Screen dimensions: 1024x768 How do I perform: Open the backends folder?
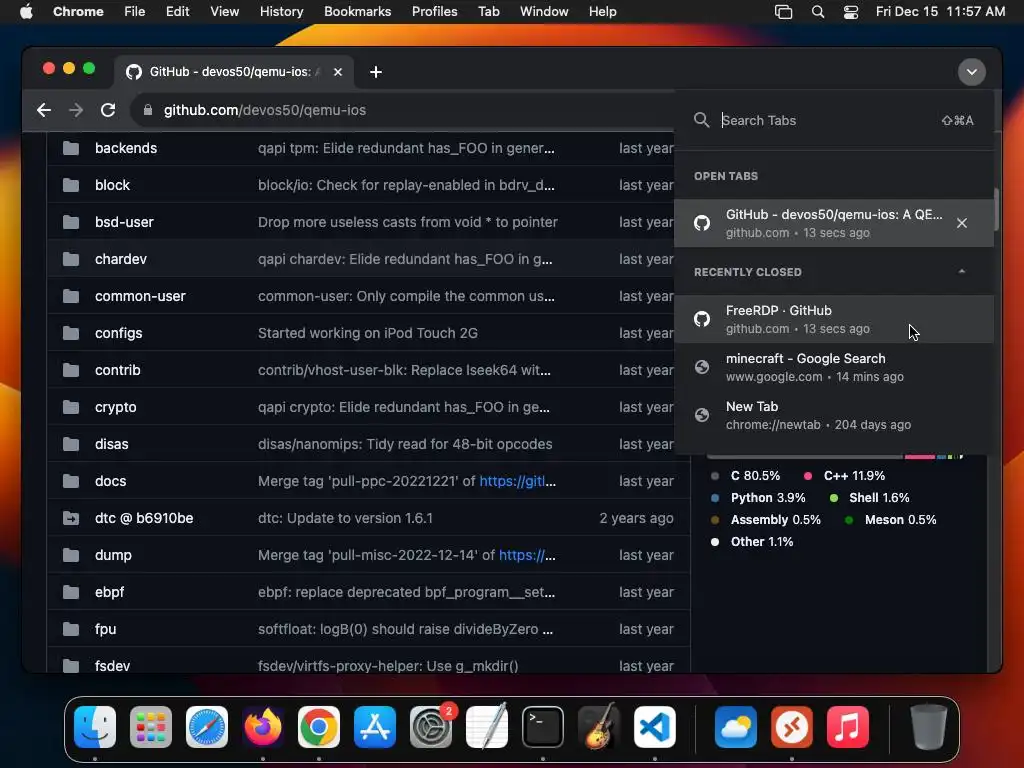(125, 148)
